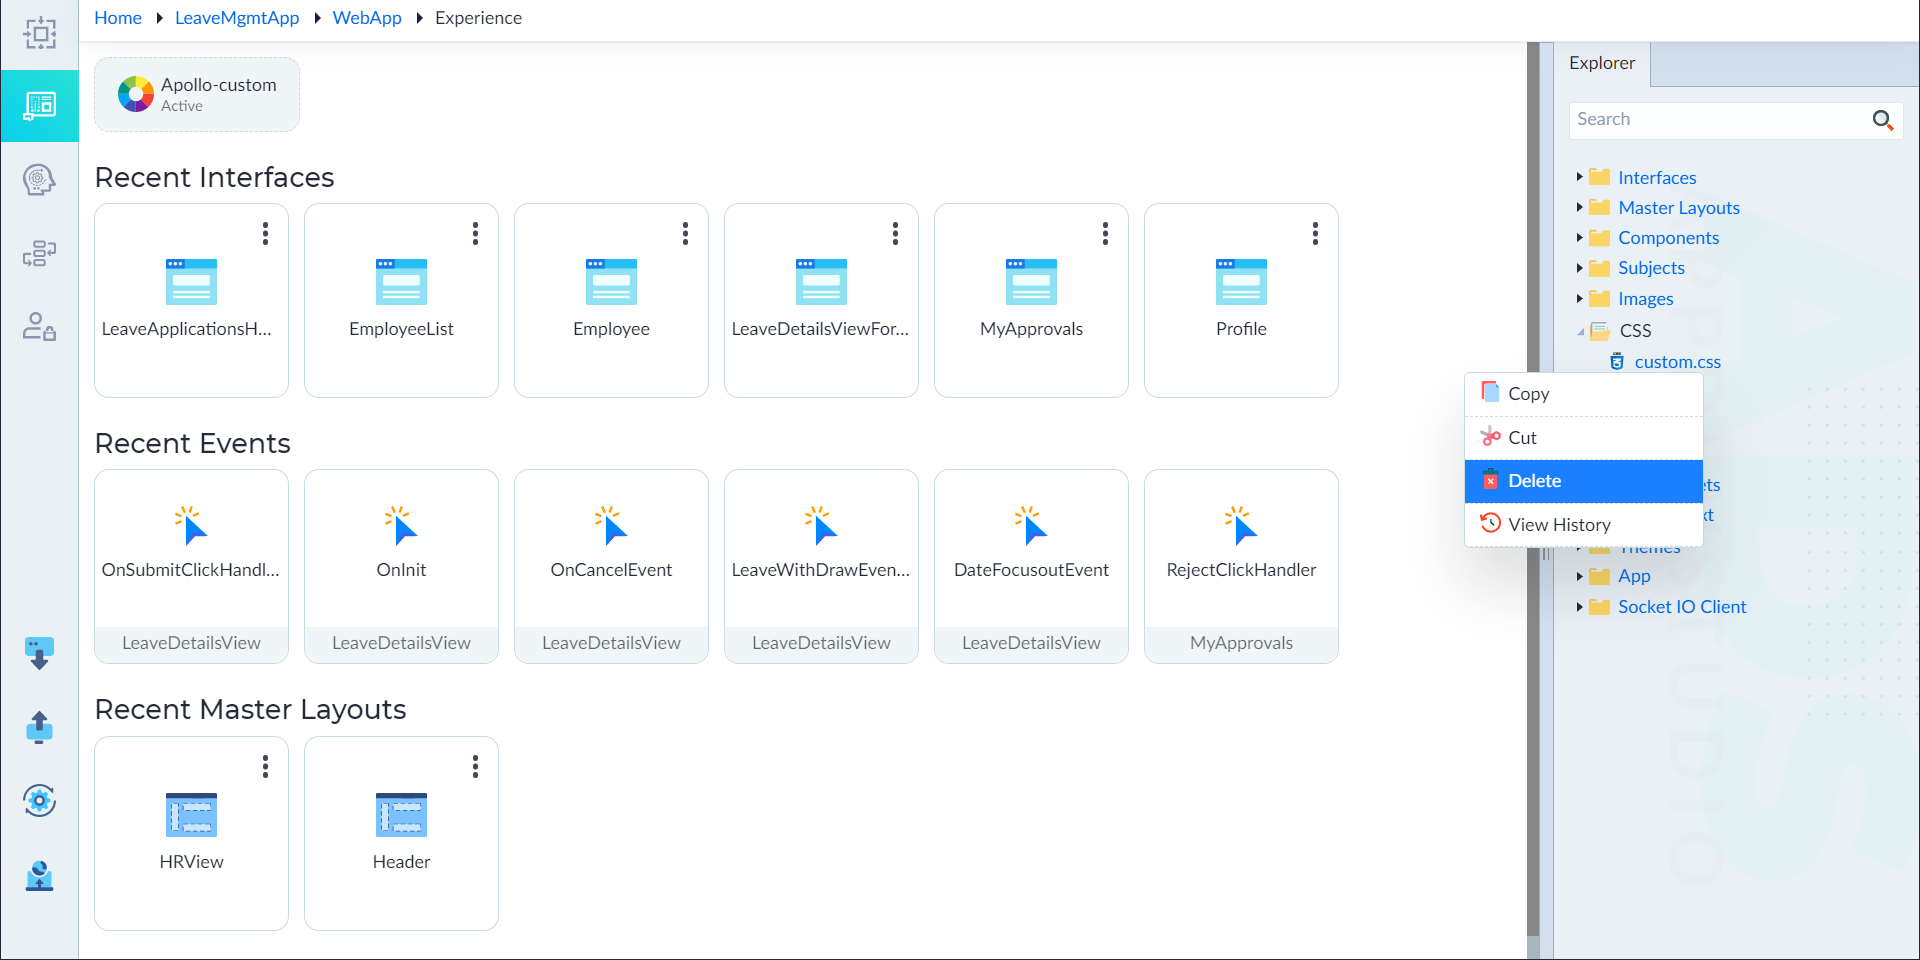
Task: Open three-dot menu on Header layout card
Action: pos(475,767)
